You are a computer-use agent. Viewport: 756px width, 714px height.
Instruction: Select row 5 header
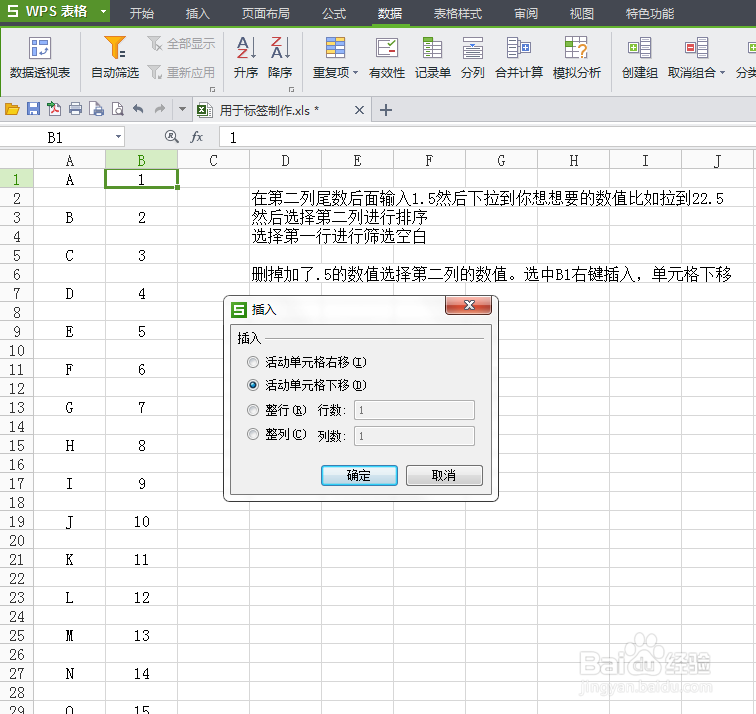(16, 256)
